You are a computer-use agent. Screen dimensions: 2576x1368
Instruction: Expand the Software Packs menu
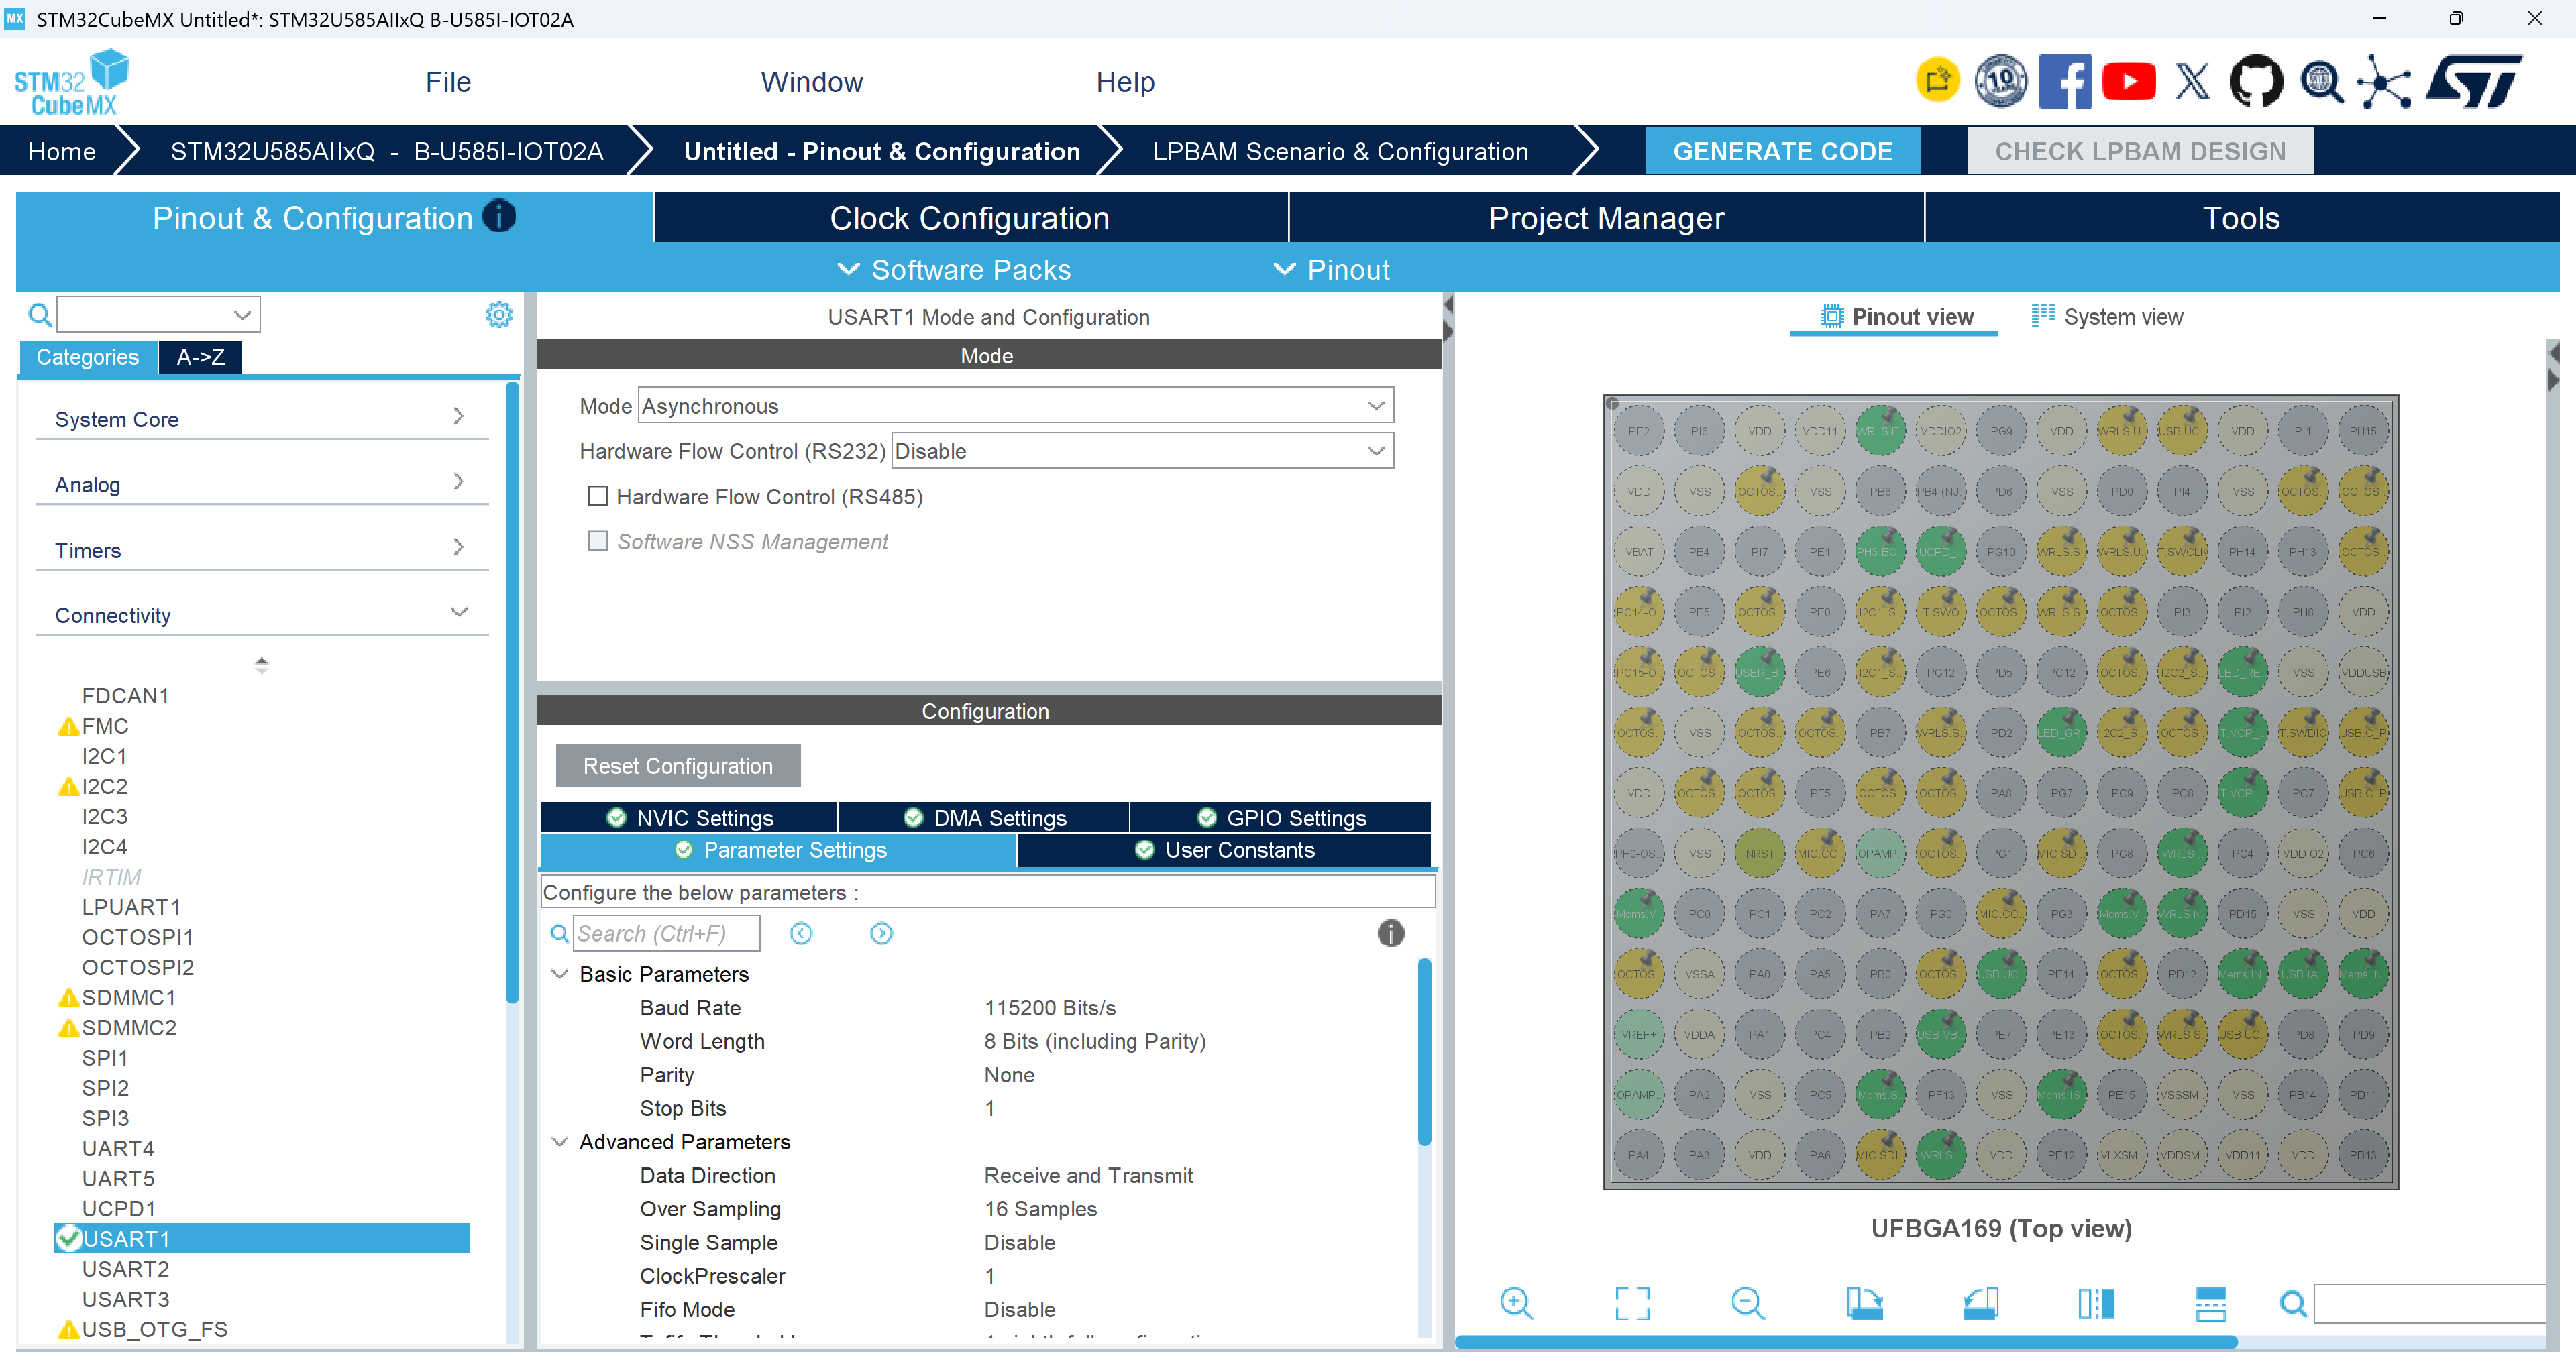(953, 270)
